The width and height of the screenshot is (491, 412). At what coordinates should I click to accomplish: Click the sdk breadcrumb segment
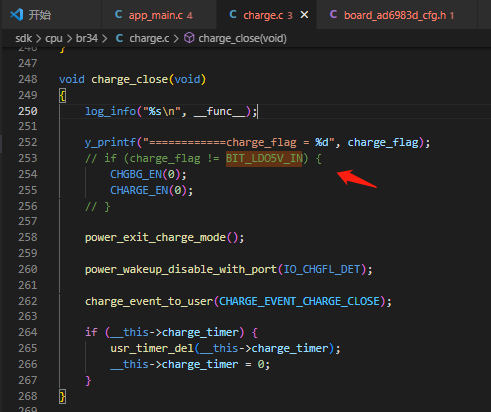(23, 38)
